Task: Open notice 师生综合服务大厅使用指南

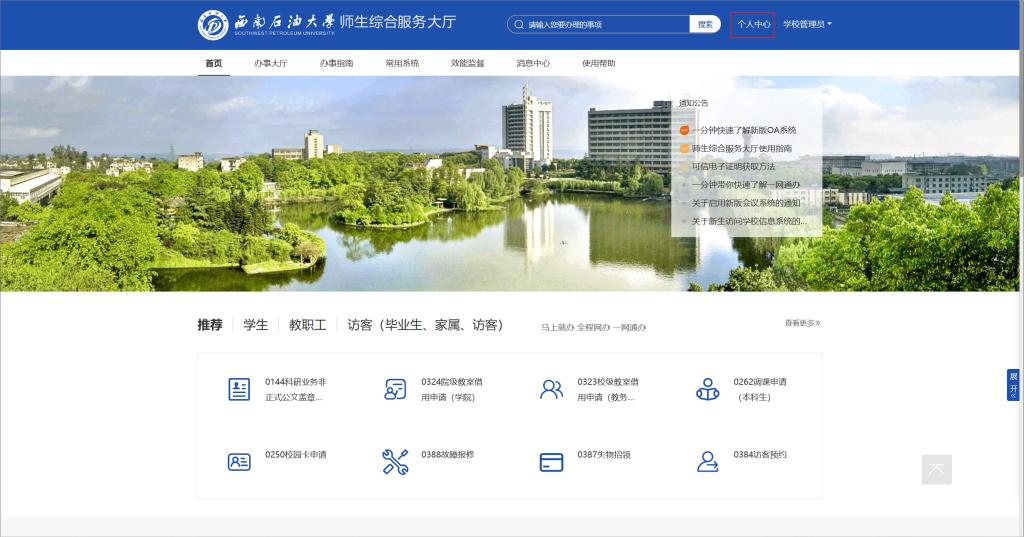Action: point(742,148)
